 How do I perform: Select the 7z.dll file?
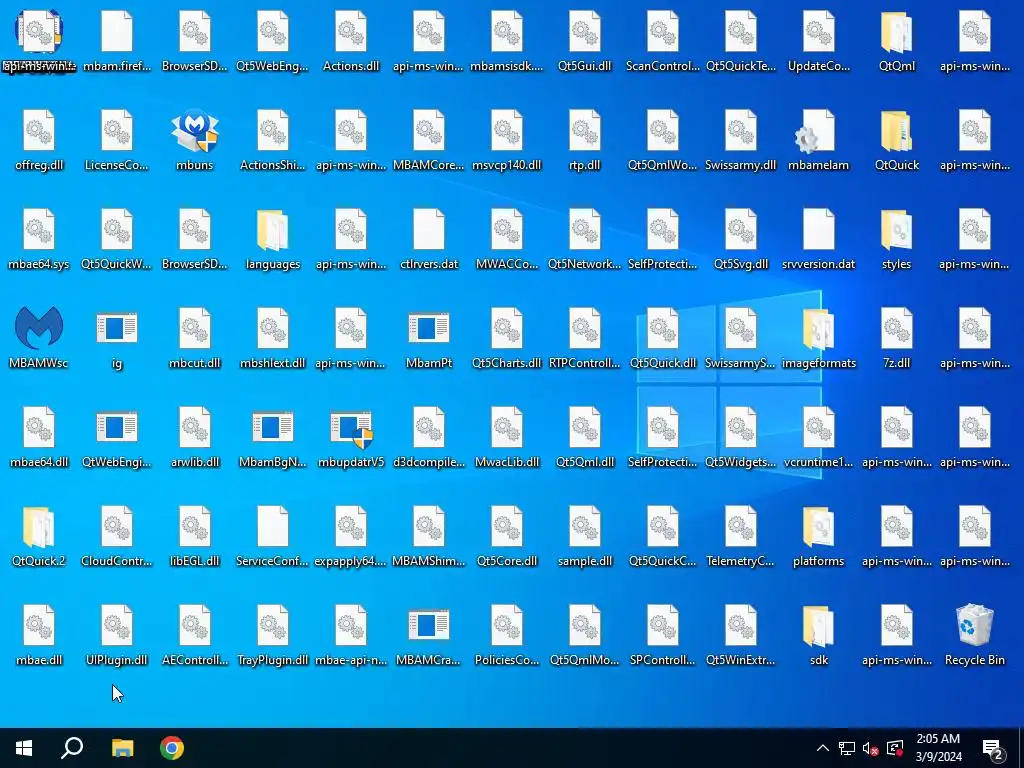coord(896,328)
